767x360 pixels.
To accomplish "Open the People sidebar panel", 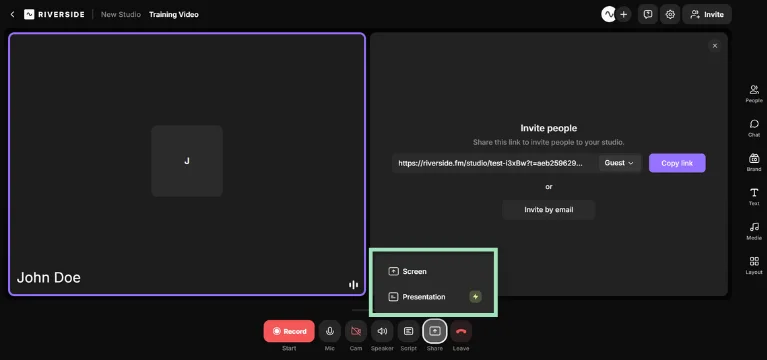I will [x=754, y=93].
